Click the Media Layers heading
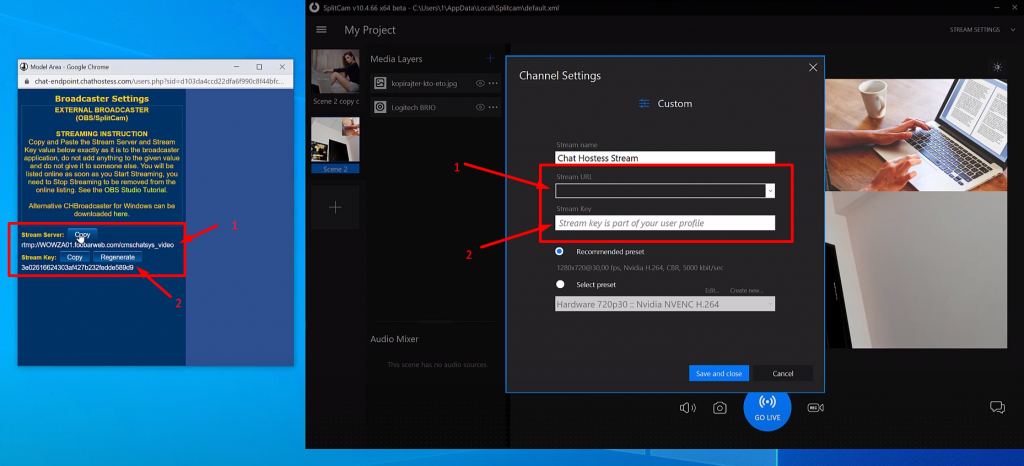This screenshot has width=1024, height=466. 396,59
